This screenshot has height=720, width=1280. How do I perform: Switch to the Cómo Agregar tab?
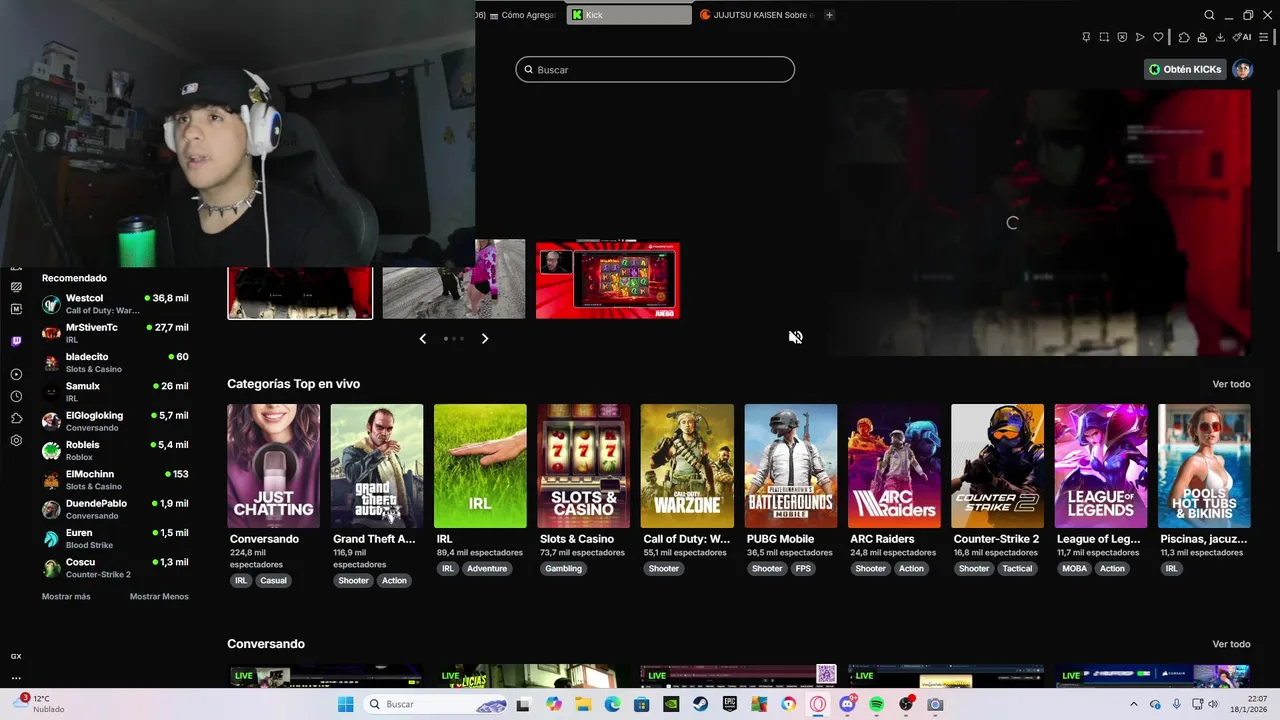pyautogui.click(x=520, y=15)
